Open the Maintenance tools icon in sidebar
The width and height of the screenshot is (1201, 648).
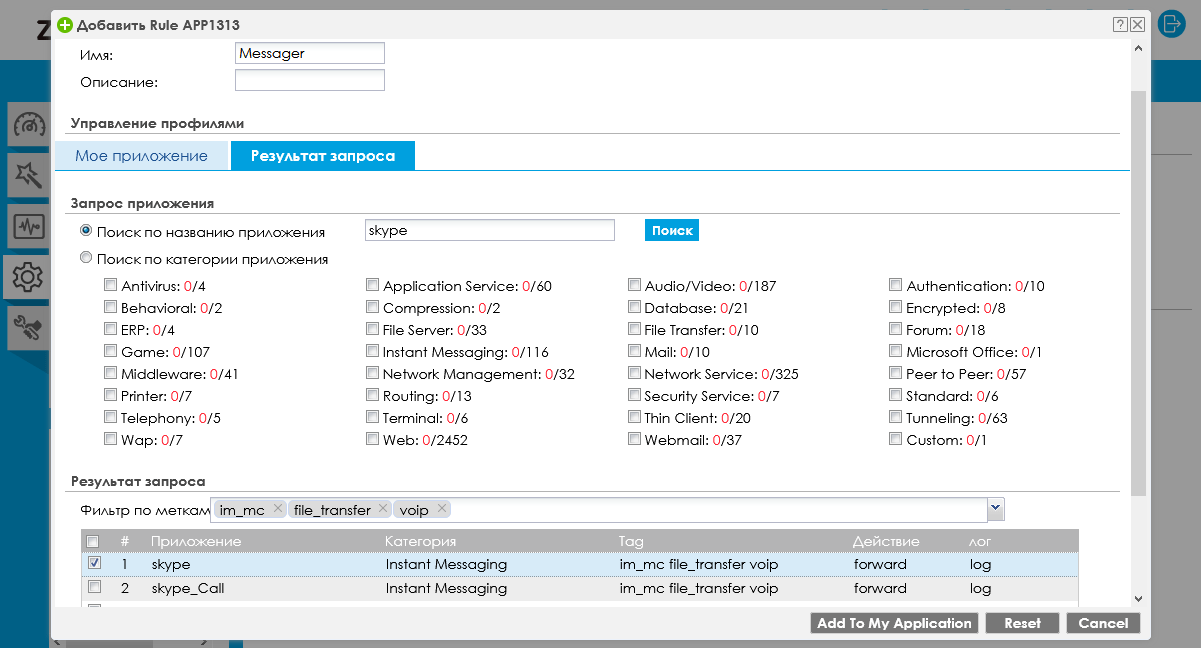[29, 326]
